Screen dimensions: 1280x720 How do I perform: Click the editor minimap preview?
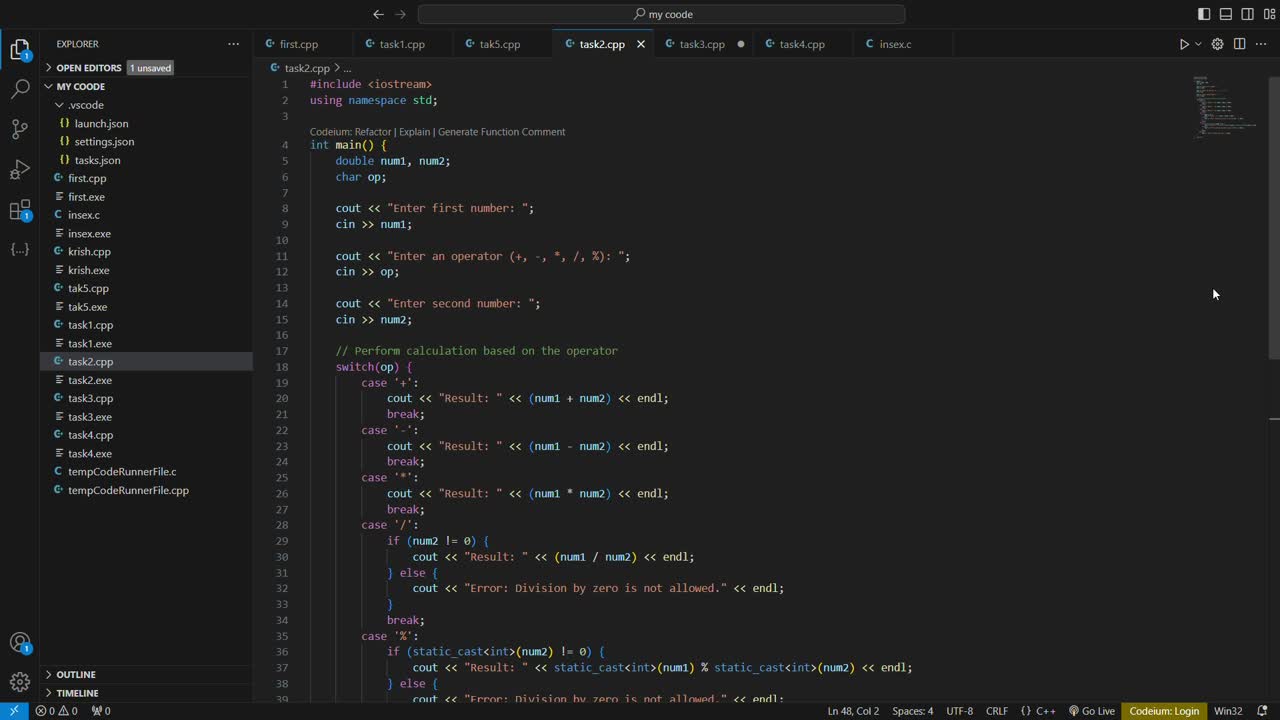[x=1214, y=105]
